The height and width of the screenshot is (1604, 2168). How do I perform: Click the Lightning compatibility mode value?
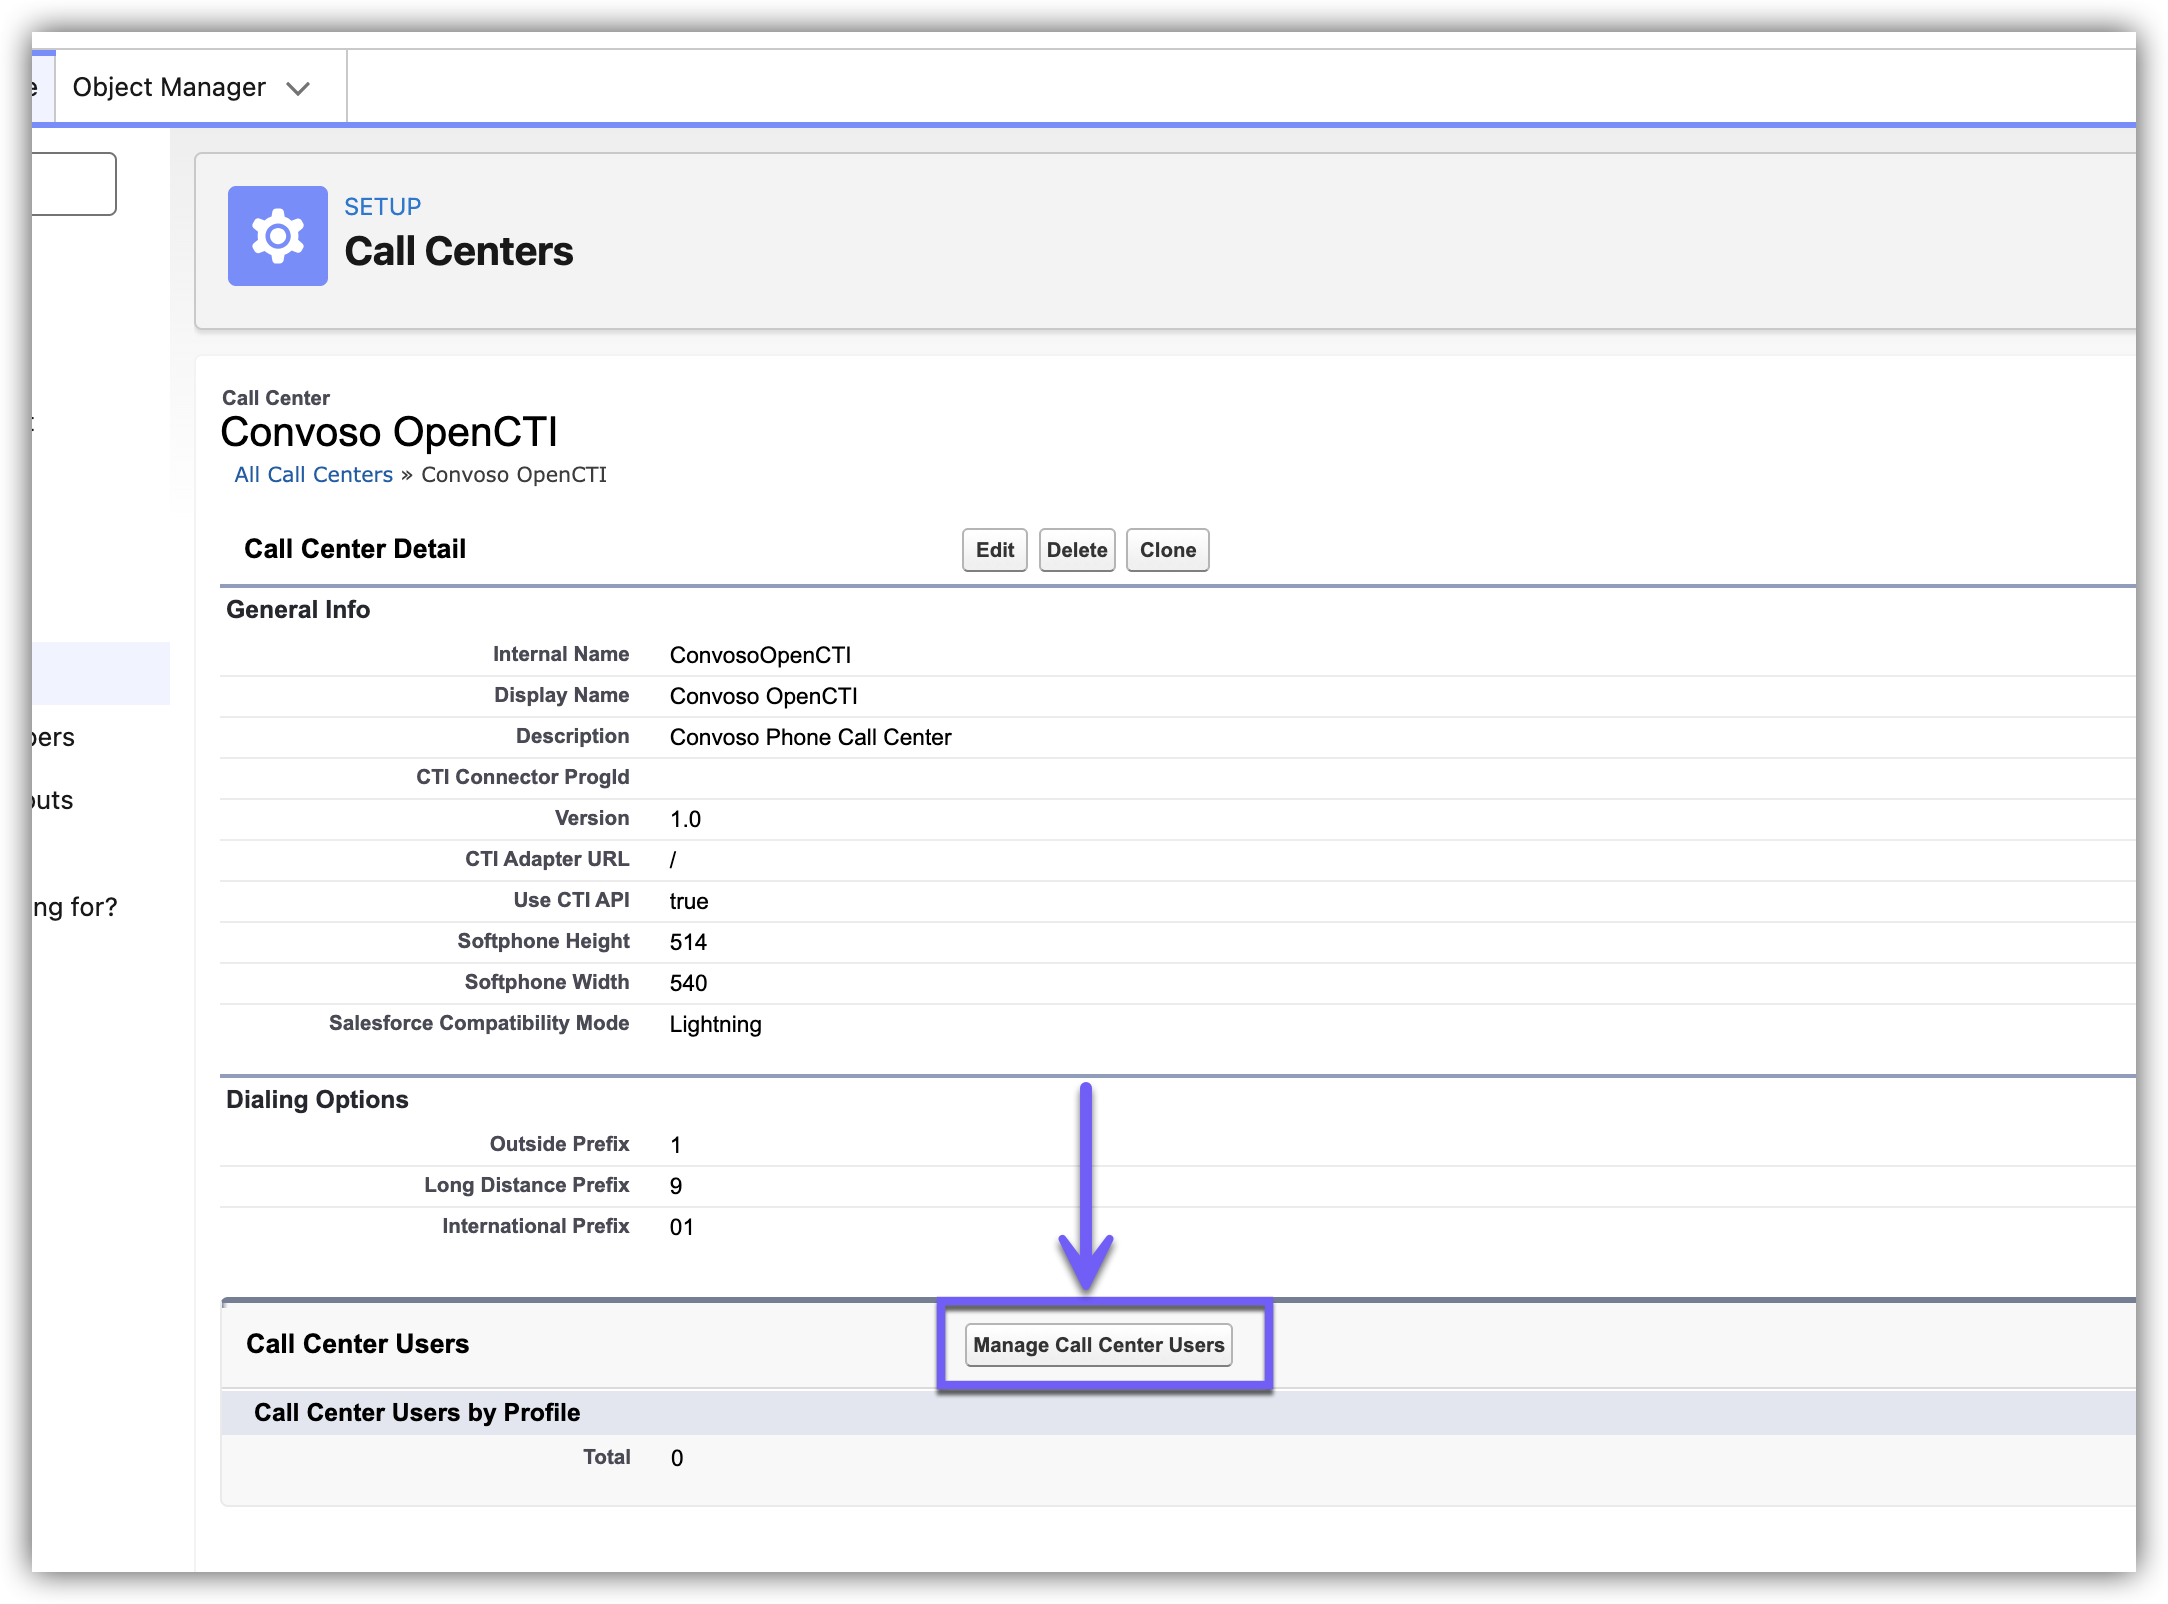coord(715,1024)
